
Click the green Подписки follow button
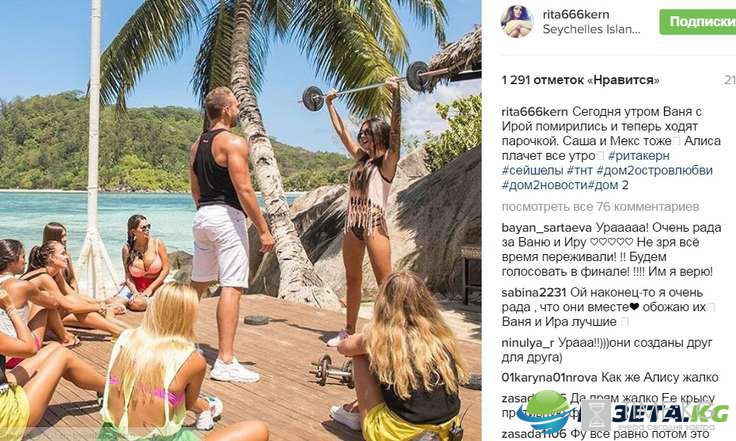tap(698, 22)
